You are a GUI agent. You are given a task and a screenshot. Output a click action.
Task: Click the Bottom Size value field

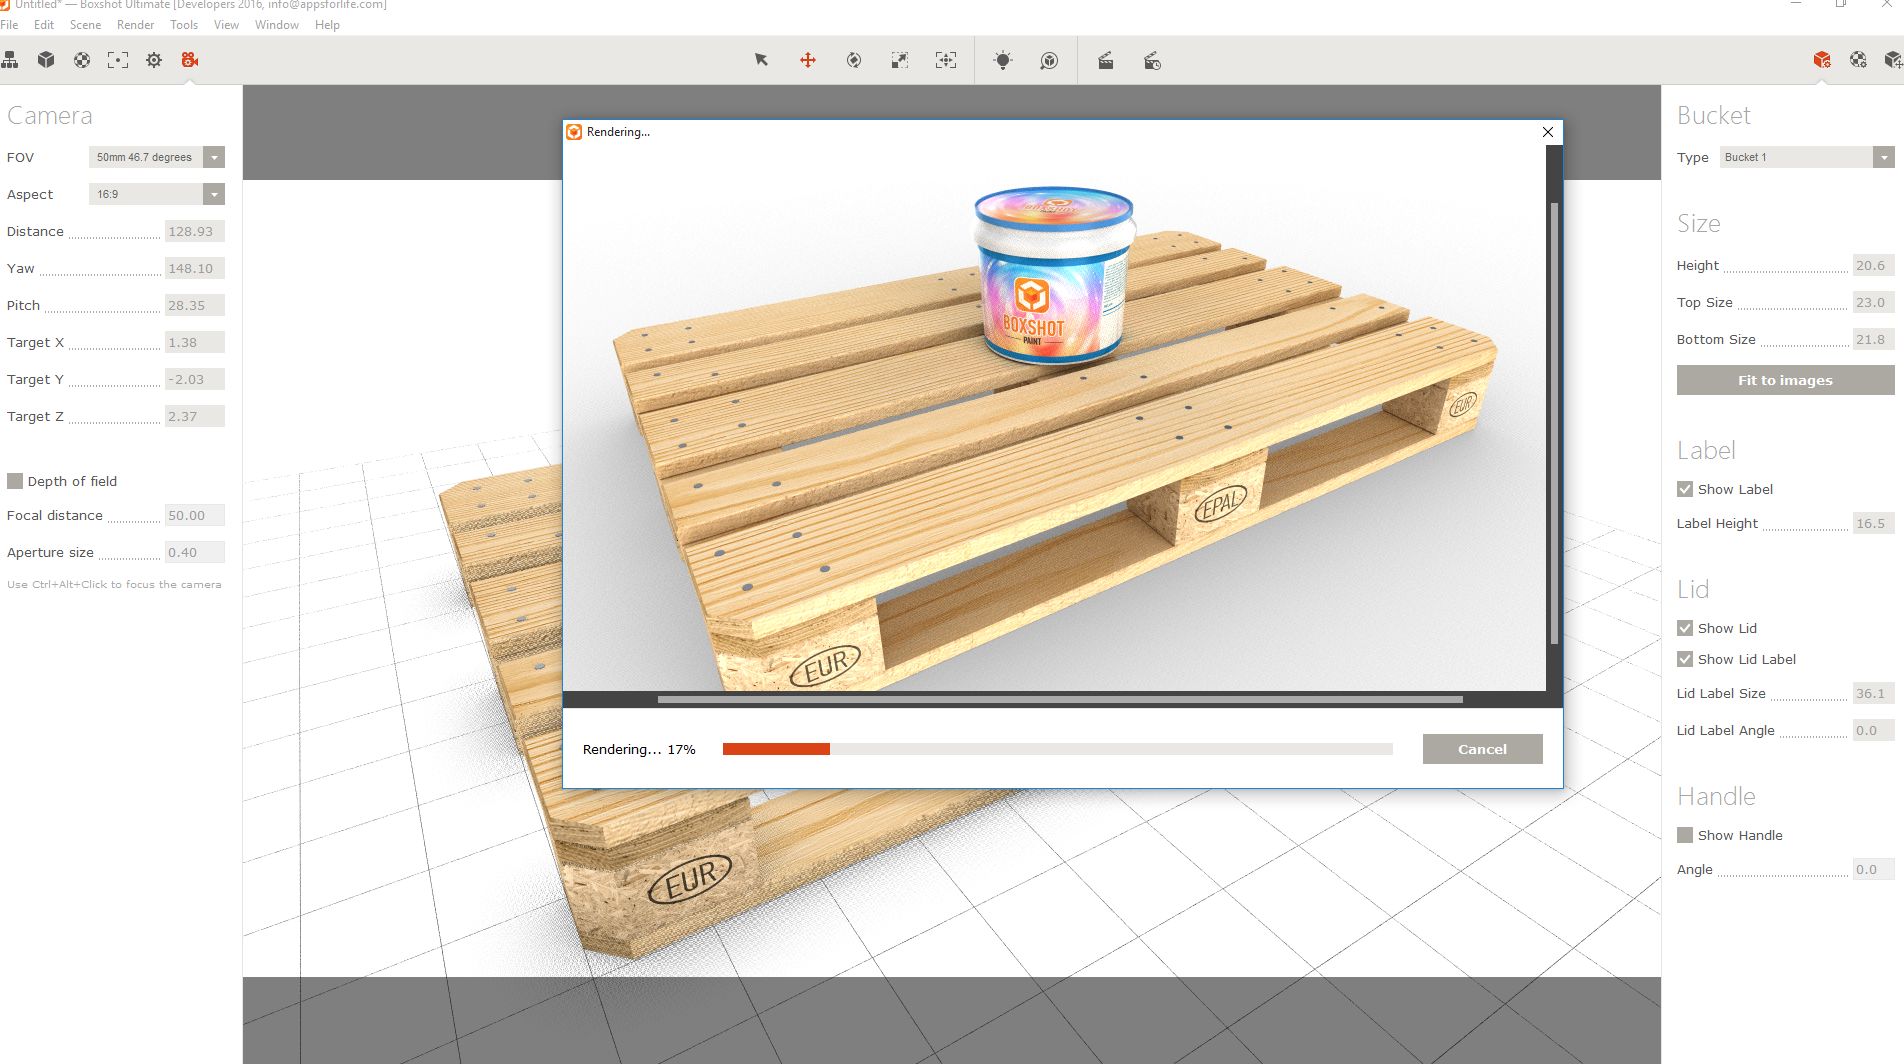[x=1873, y=339]
